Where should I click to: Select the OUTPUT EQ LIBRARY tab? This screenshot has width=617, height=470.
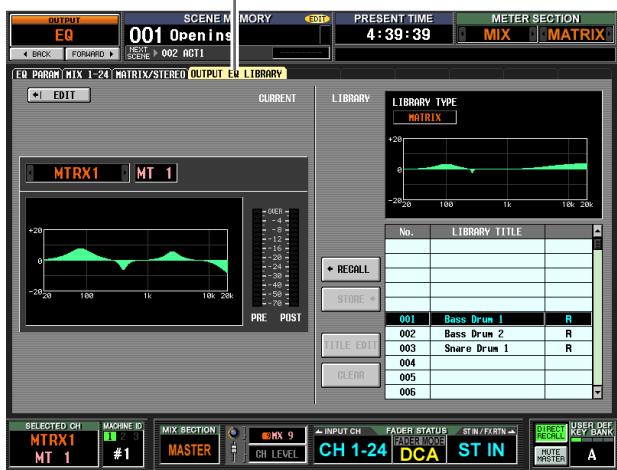[237, 74]
